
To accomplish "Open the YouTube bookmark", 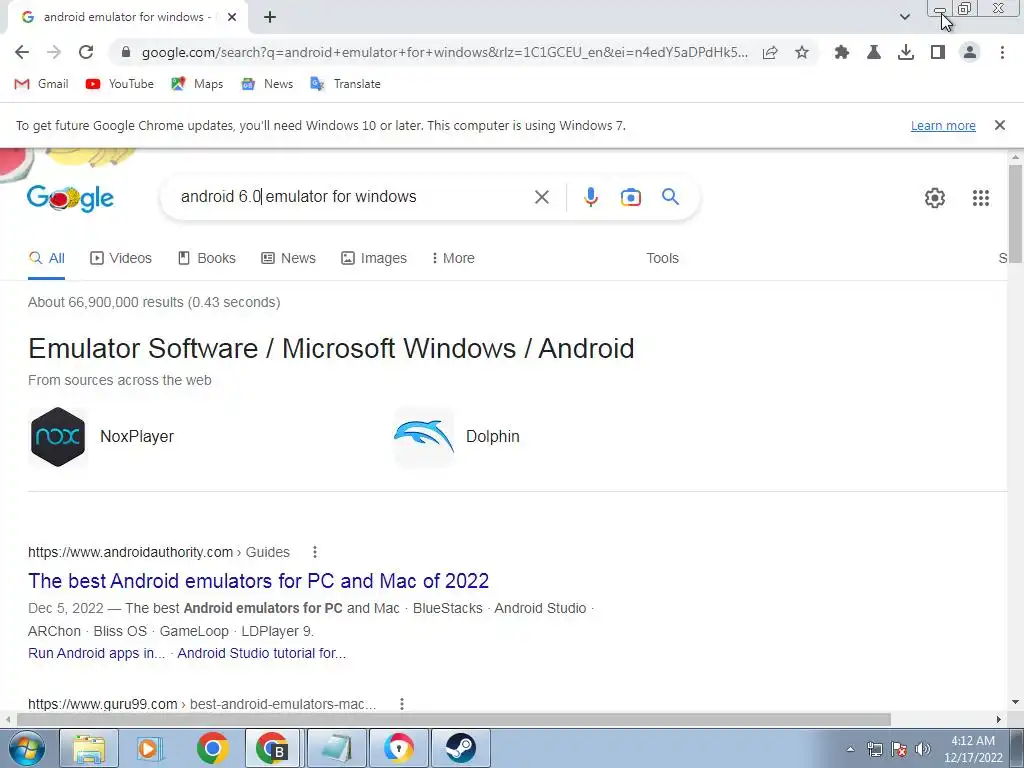I will [x=120, y=84].
